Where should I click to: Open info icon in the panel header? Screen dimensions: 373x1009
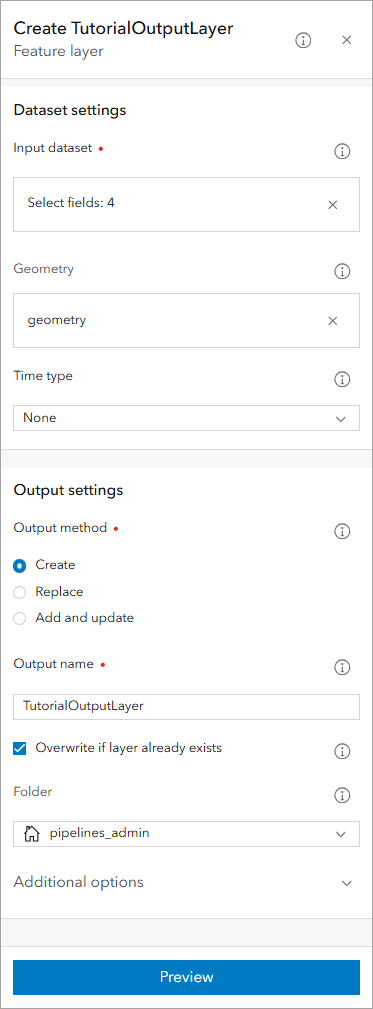click(x=303, y=41)
